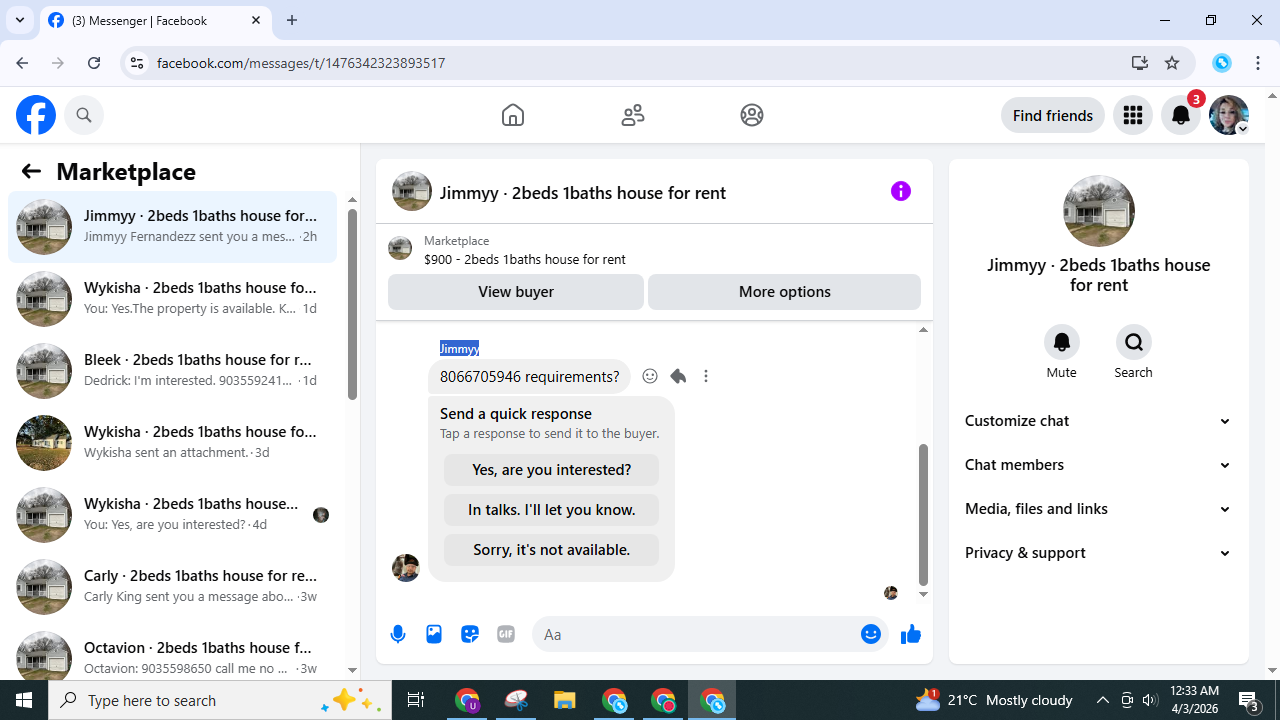The height and width of the screenshot is (720, 1280).
Task: Click the View buyer button
Action: (516, 292)
